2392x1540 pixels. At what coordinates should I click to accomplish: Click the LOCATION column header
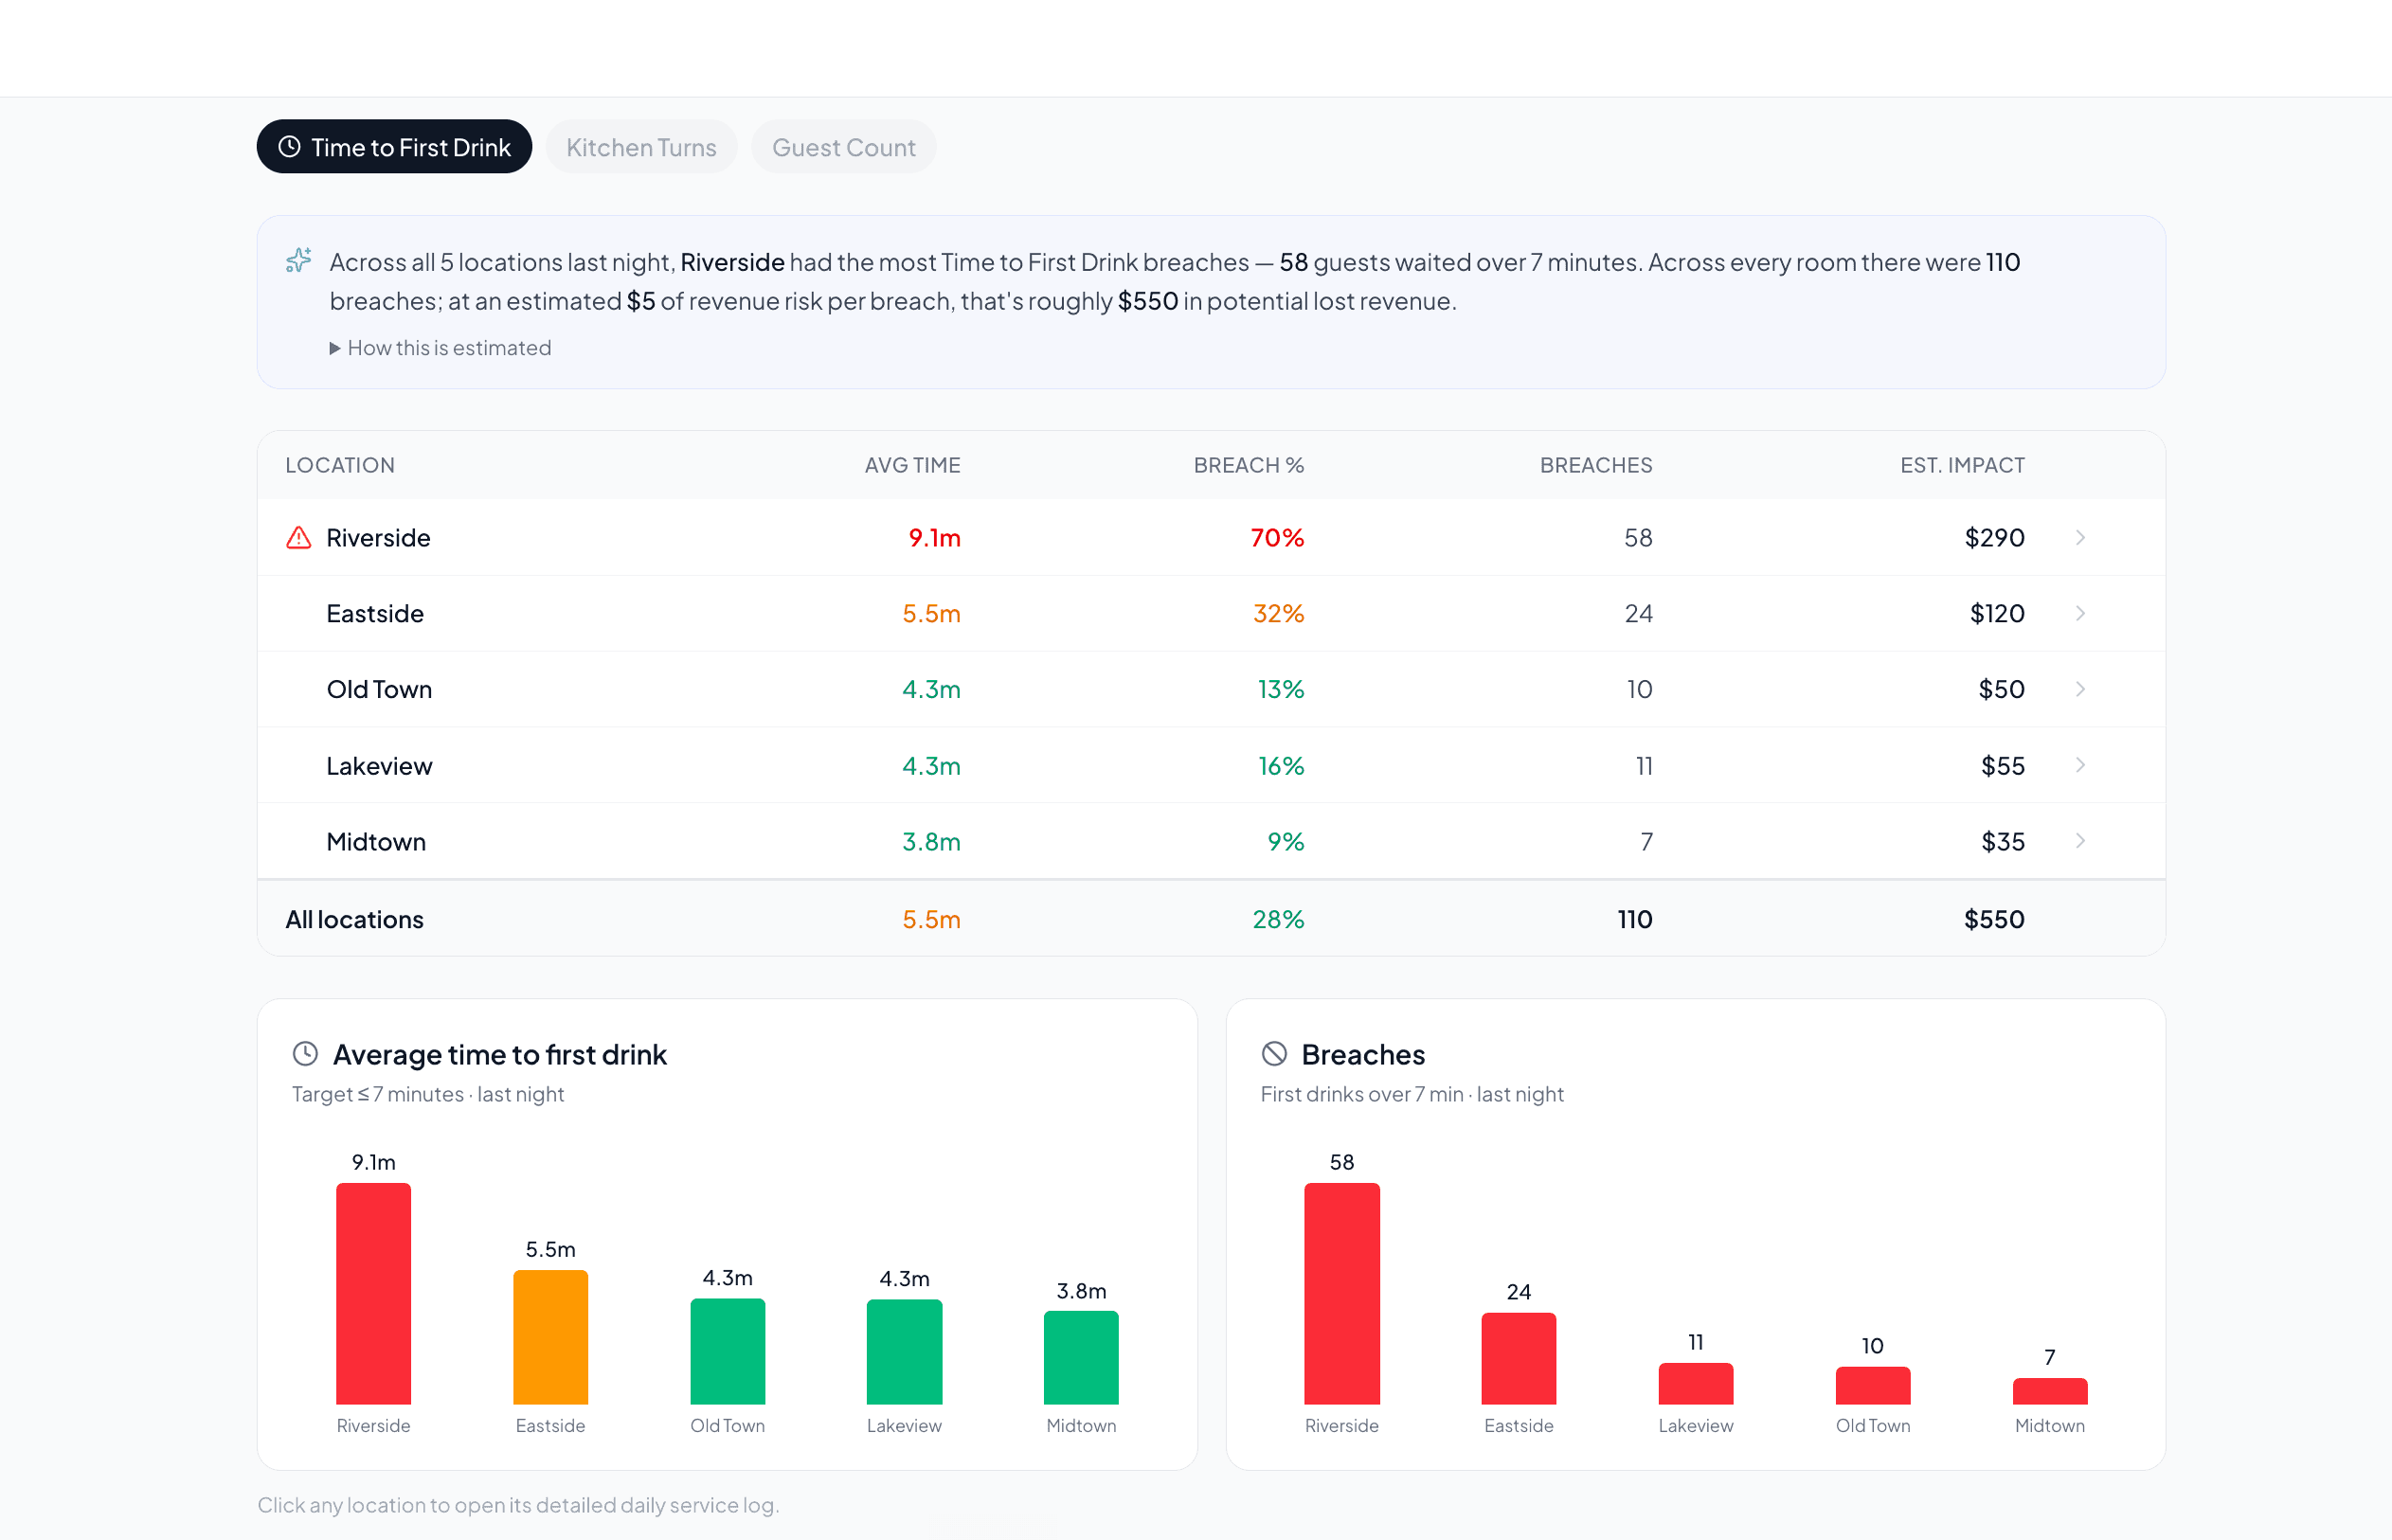point(340,465)
